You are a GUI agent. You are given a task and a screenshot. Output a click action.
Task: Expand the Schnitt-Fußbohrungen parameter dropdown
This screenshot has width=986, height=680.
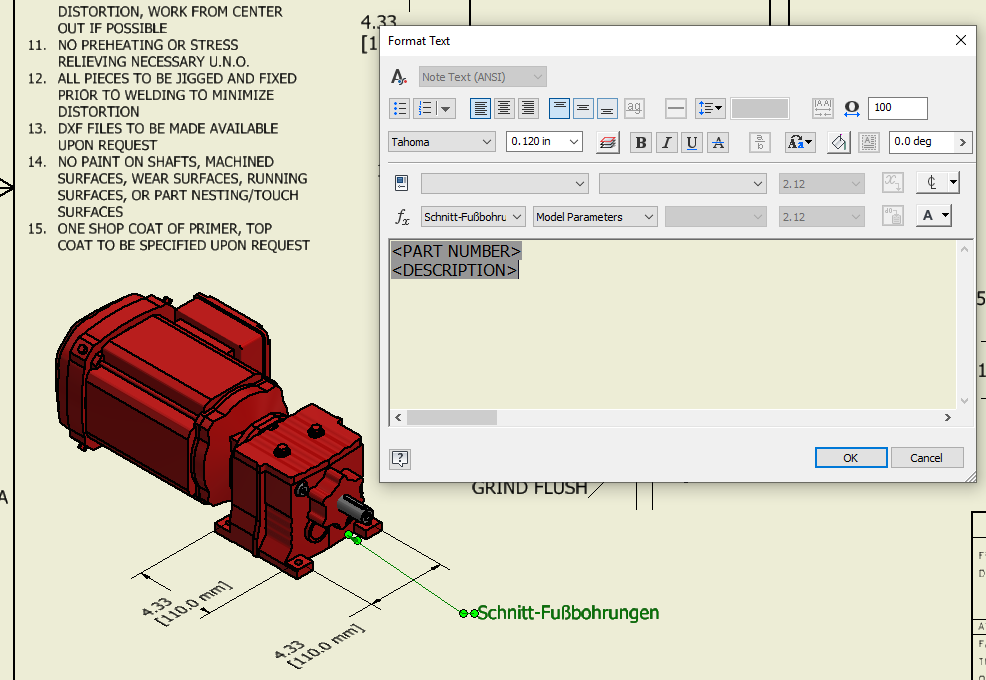(473, 216)
